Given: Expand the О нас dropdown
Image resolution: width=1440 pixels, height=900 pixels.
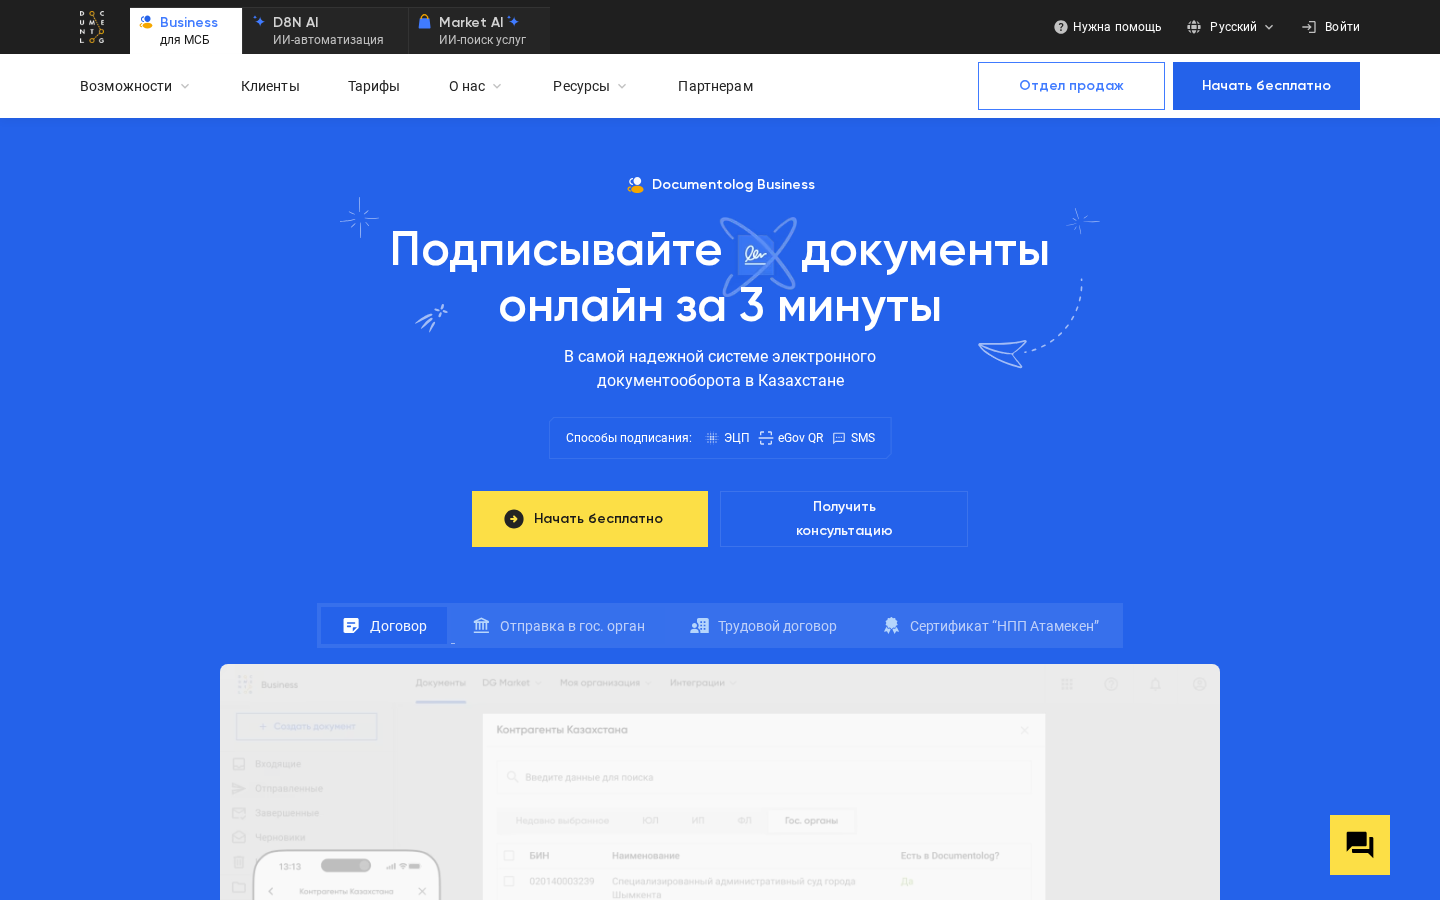Looking at the screenshot, I should click(x=476, y=86).
